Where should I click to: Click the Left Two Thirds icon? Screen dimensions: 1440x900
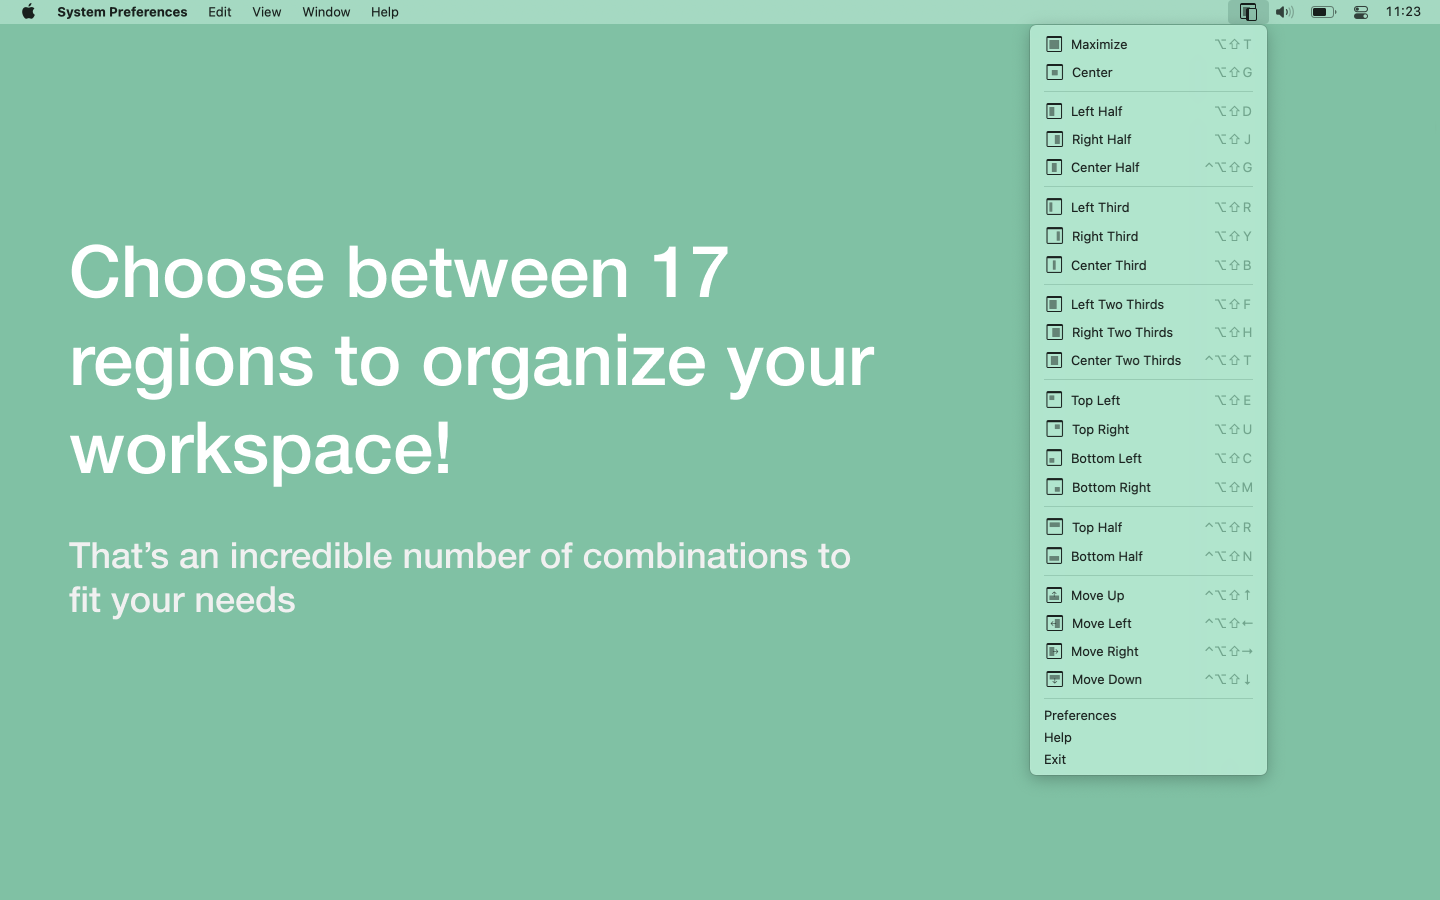1054,304
